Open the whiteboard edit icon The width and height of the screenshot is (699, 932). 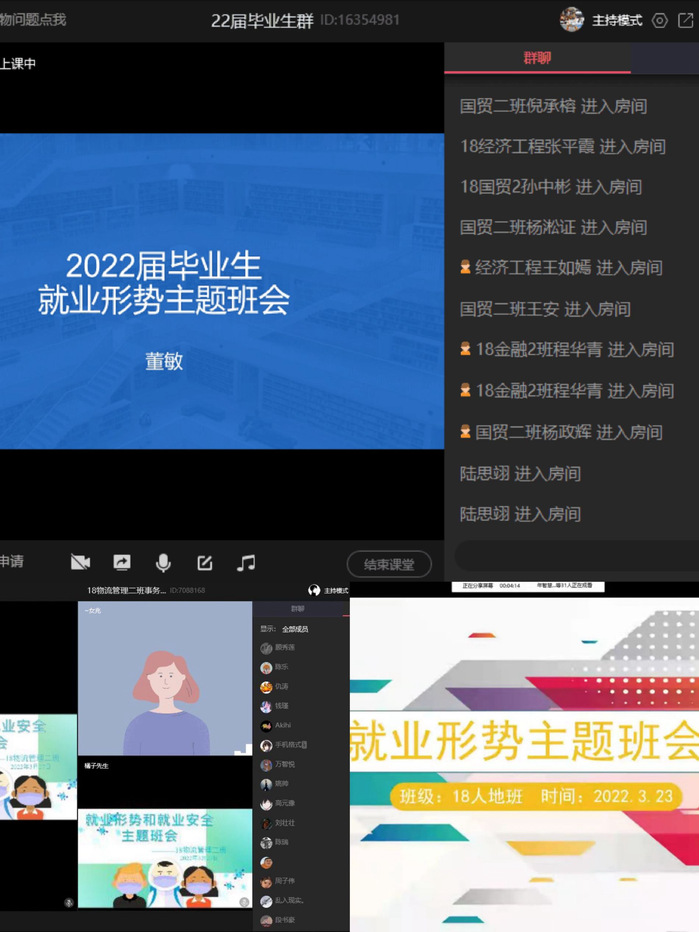click(205, 563)
